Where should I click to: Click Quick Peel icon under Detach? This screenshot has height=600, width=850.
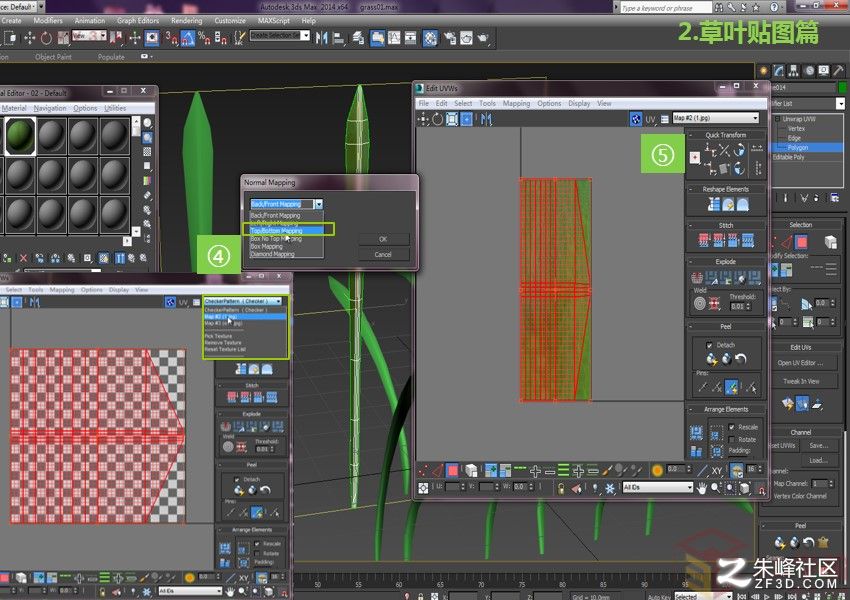click(x=712, y=359)
